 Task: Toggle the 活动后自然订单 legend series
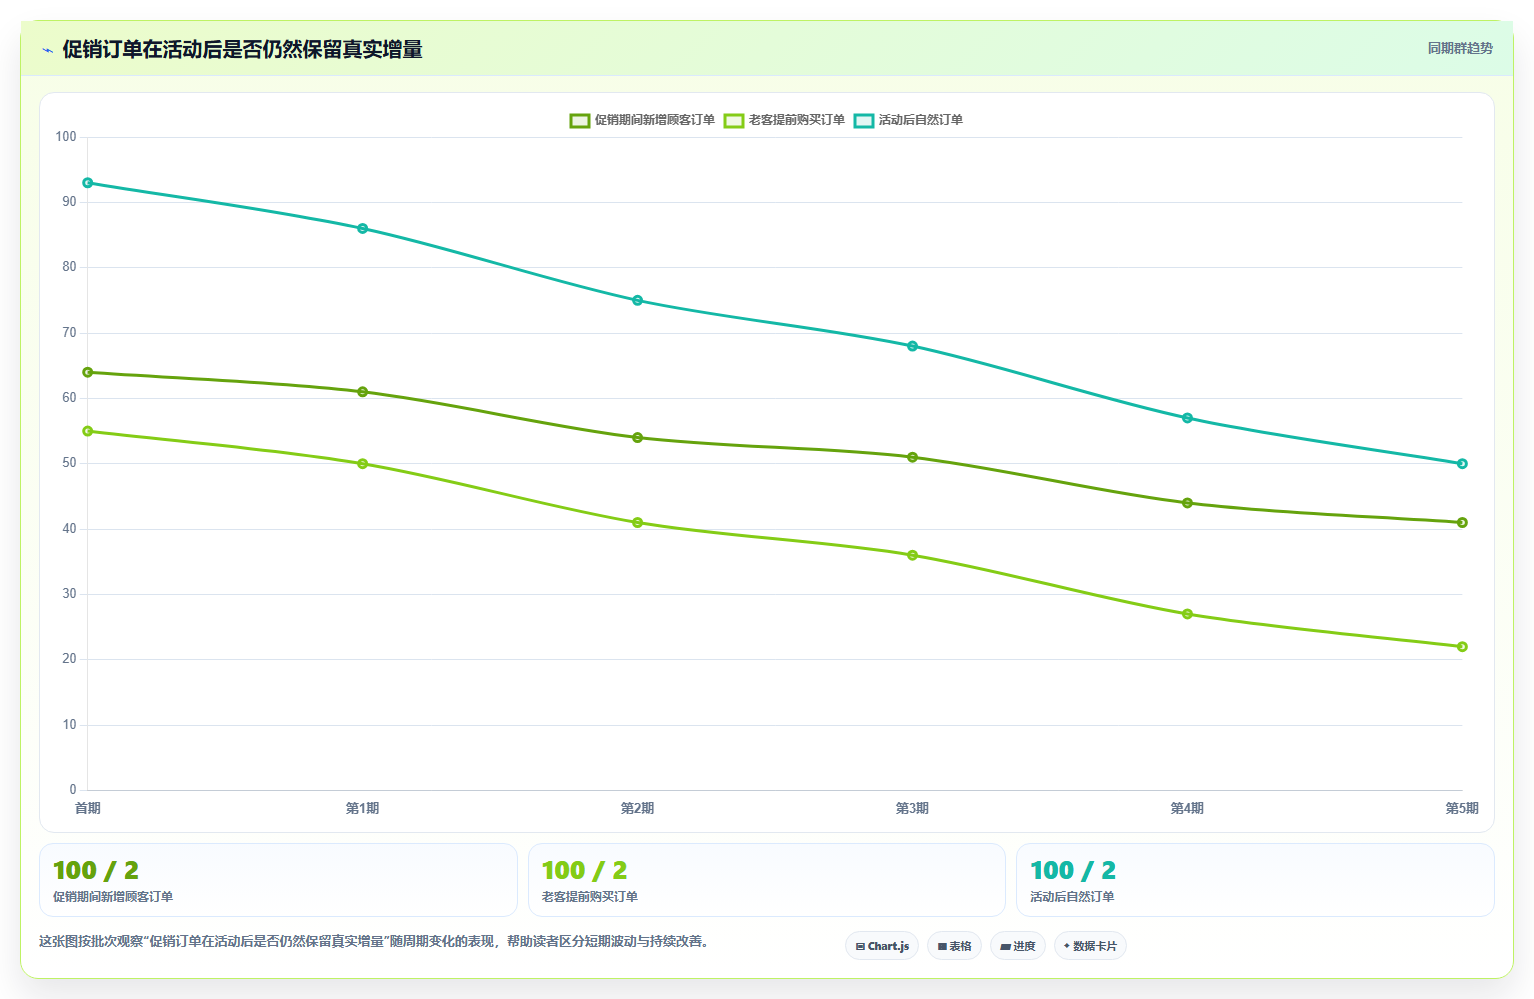tap(908, 120)
